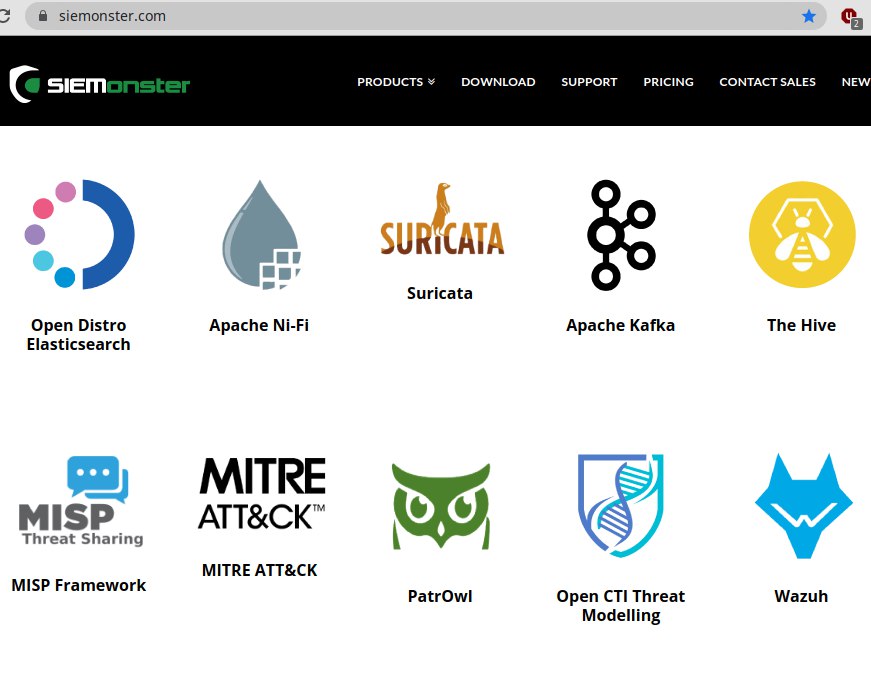Open the DOWNLOAD menu item
This screenshot has width=871, height=677.
tap(498, 82)
